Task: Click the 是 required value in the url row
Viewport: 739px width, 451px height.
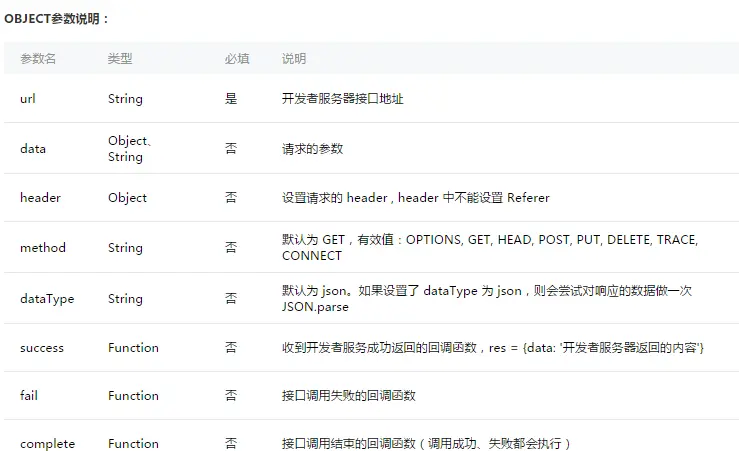Action: [x=231, y=98]
